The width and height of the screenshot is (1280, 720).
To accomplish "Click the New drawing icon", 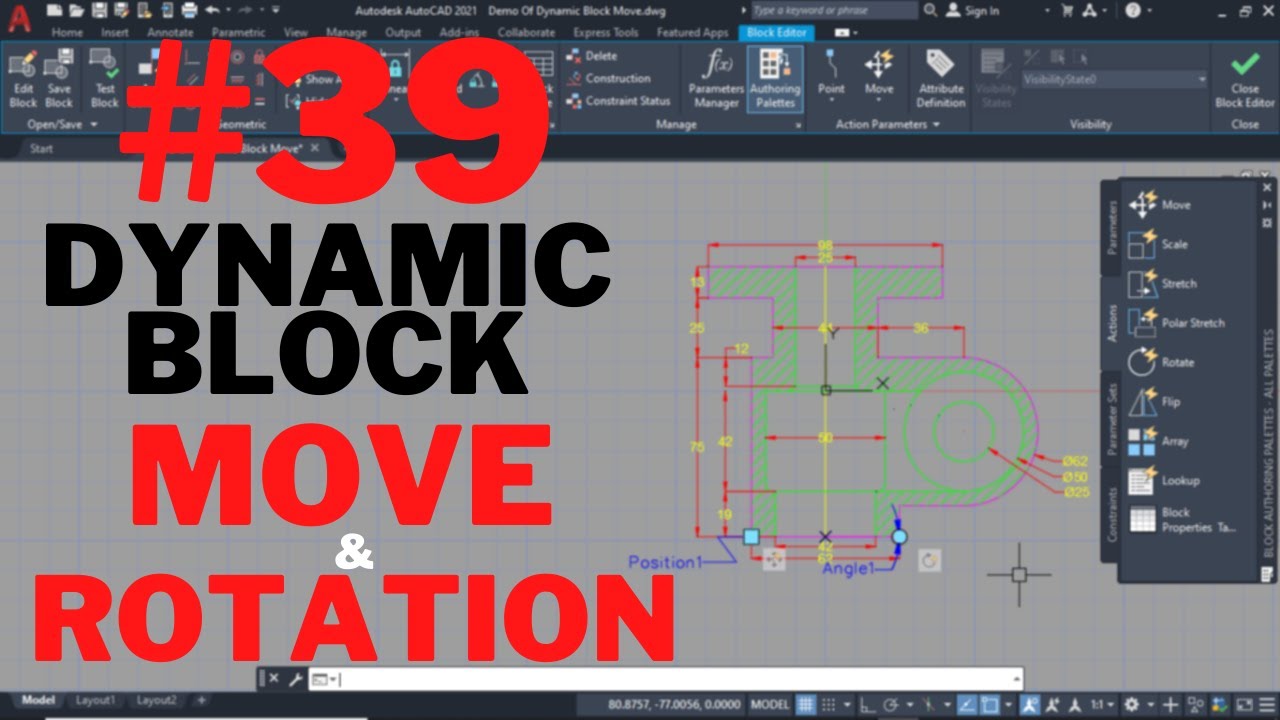I will pyautogui.click(x=54, y=10).
